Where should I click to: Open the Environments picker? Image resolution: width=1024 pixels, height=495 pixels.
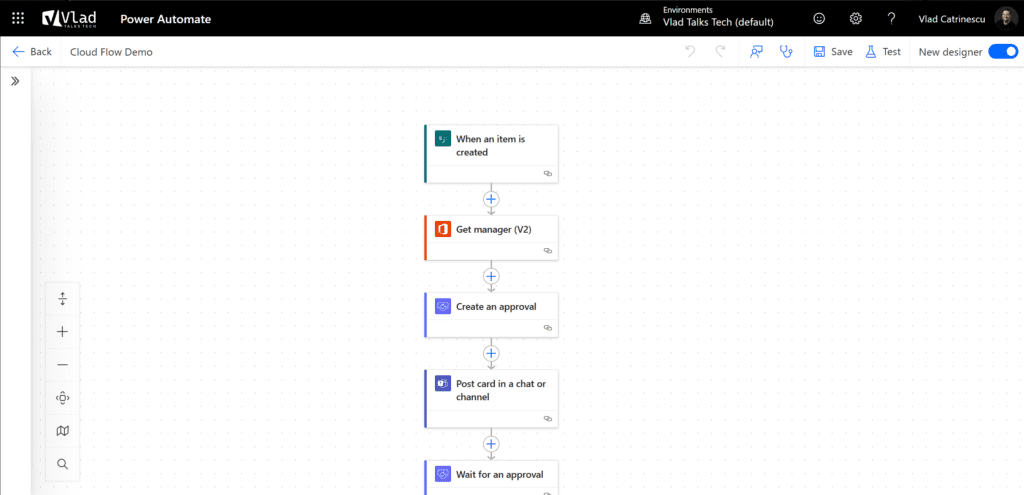coord(707,18)
